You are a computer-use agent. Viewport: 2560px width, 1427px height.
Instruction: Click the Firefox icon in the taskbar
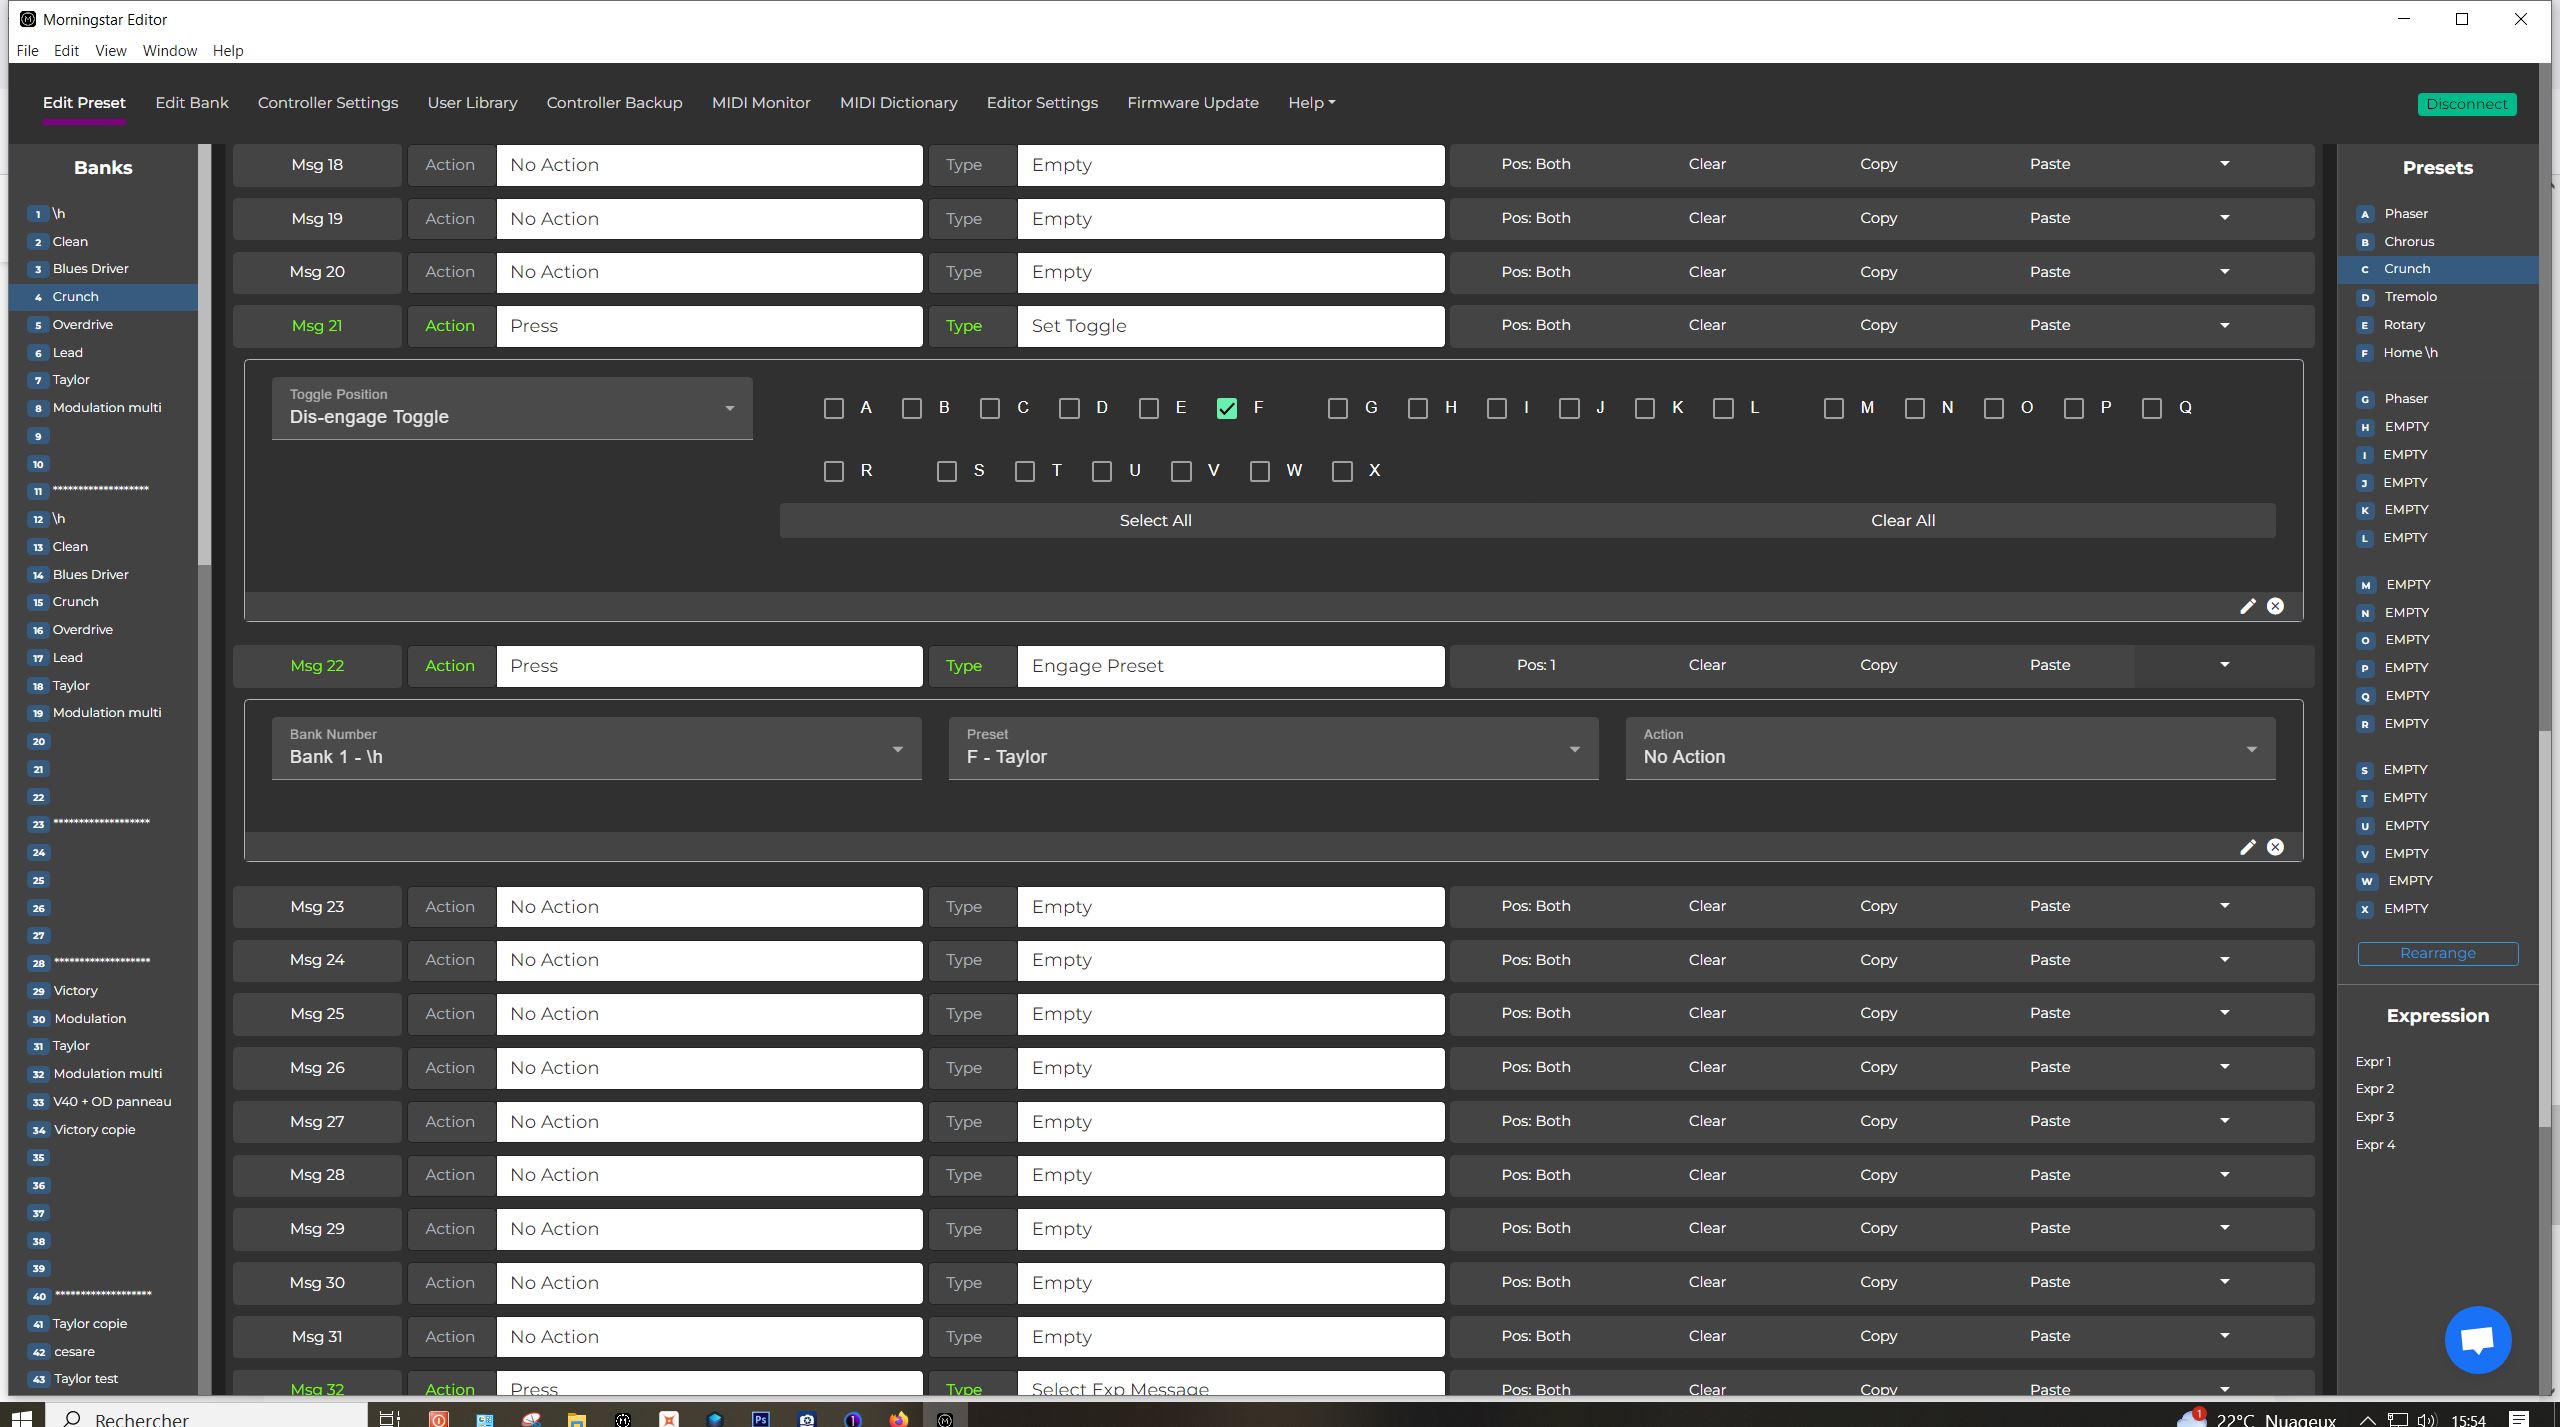[x=899, y=1418]
